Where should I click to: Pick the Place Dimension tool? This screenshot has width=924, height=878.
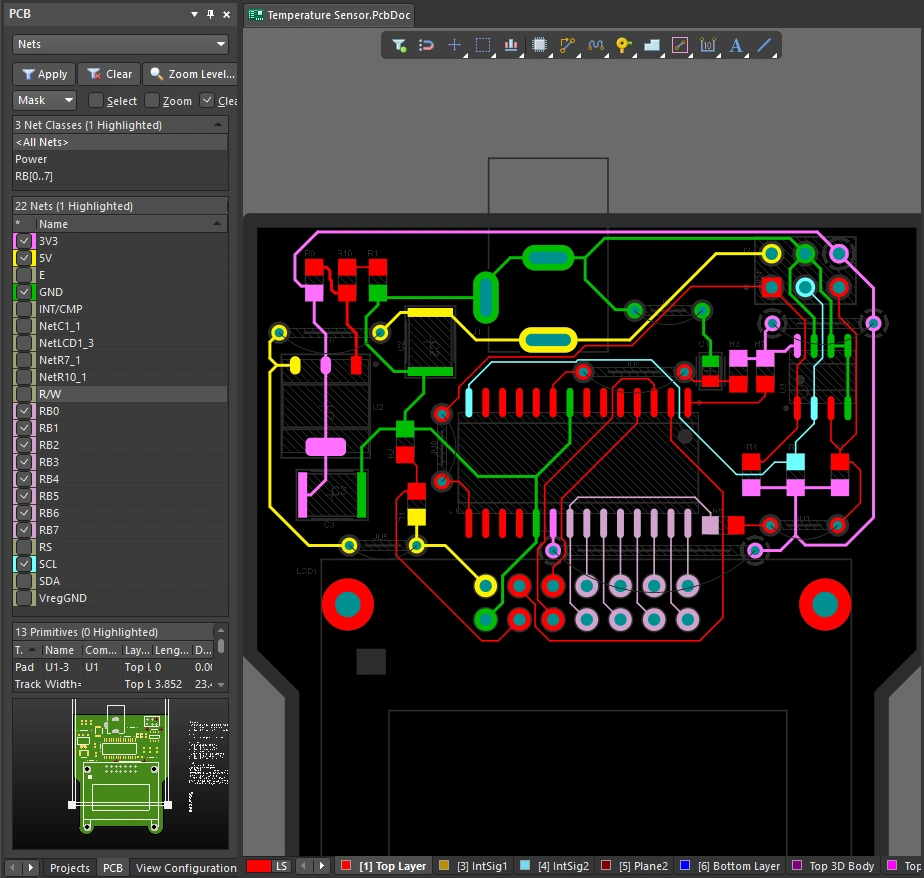coord(708,45)
